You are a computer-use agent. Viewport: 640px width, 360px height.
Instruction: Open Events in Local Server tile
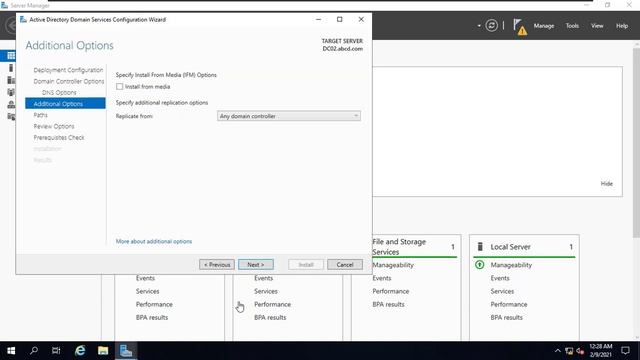[500, 278]
